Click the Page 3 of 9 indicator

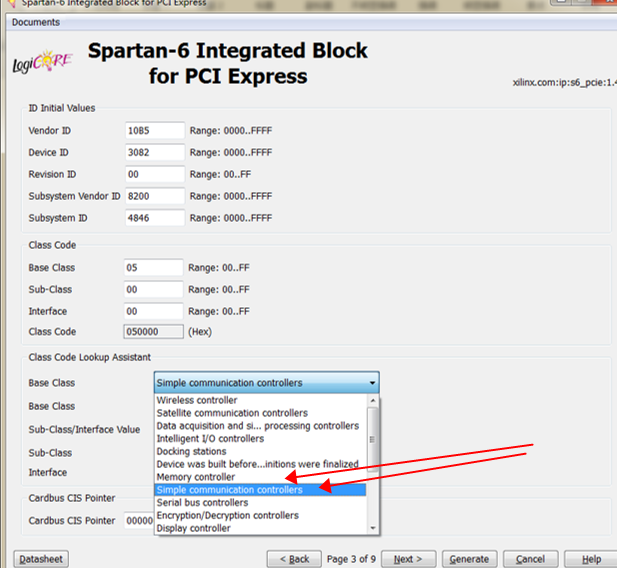(351, 559)
